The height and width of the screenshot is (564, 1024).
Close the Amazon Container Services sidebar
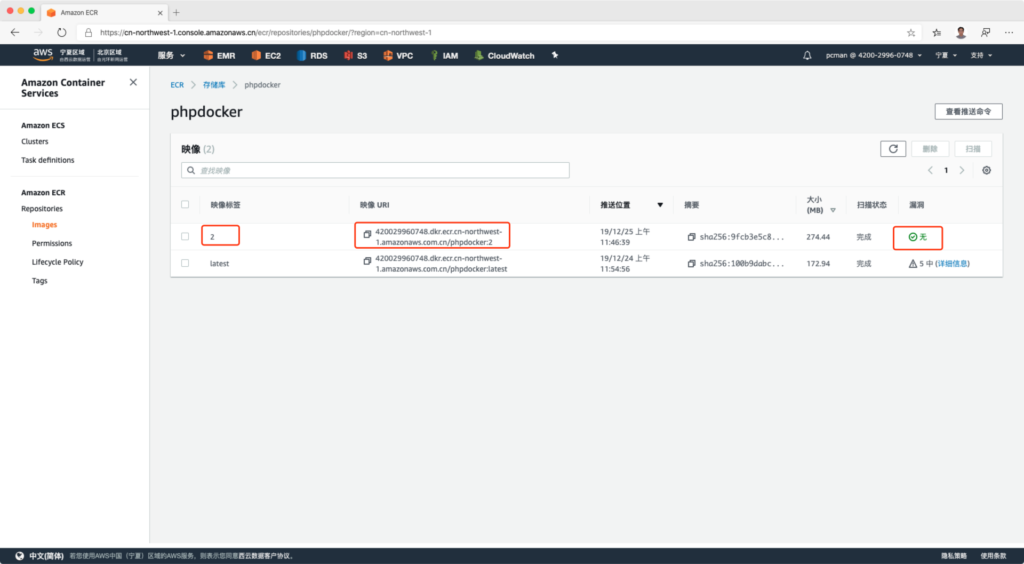click(133, 83)
